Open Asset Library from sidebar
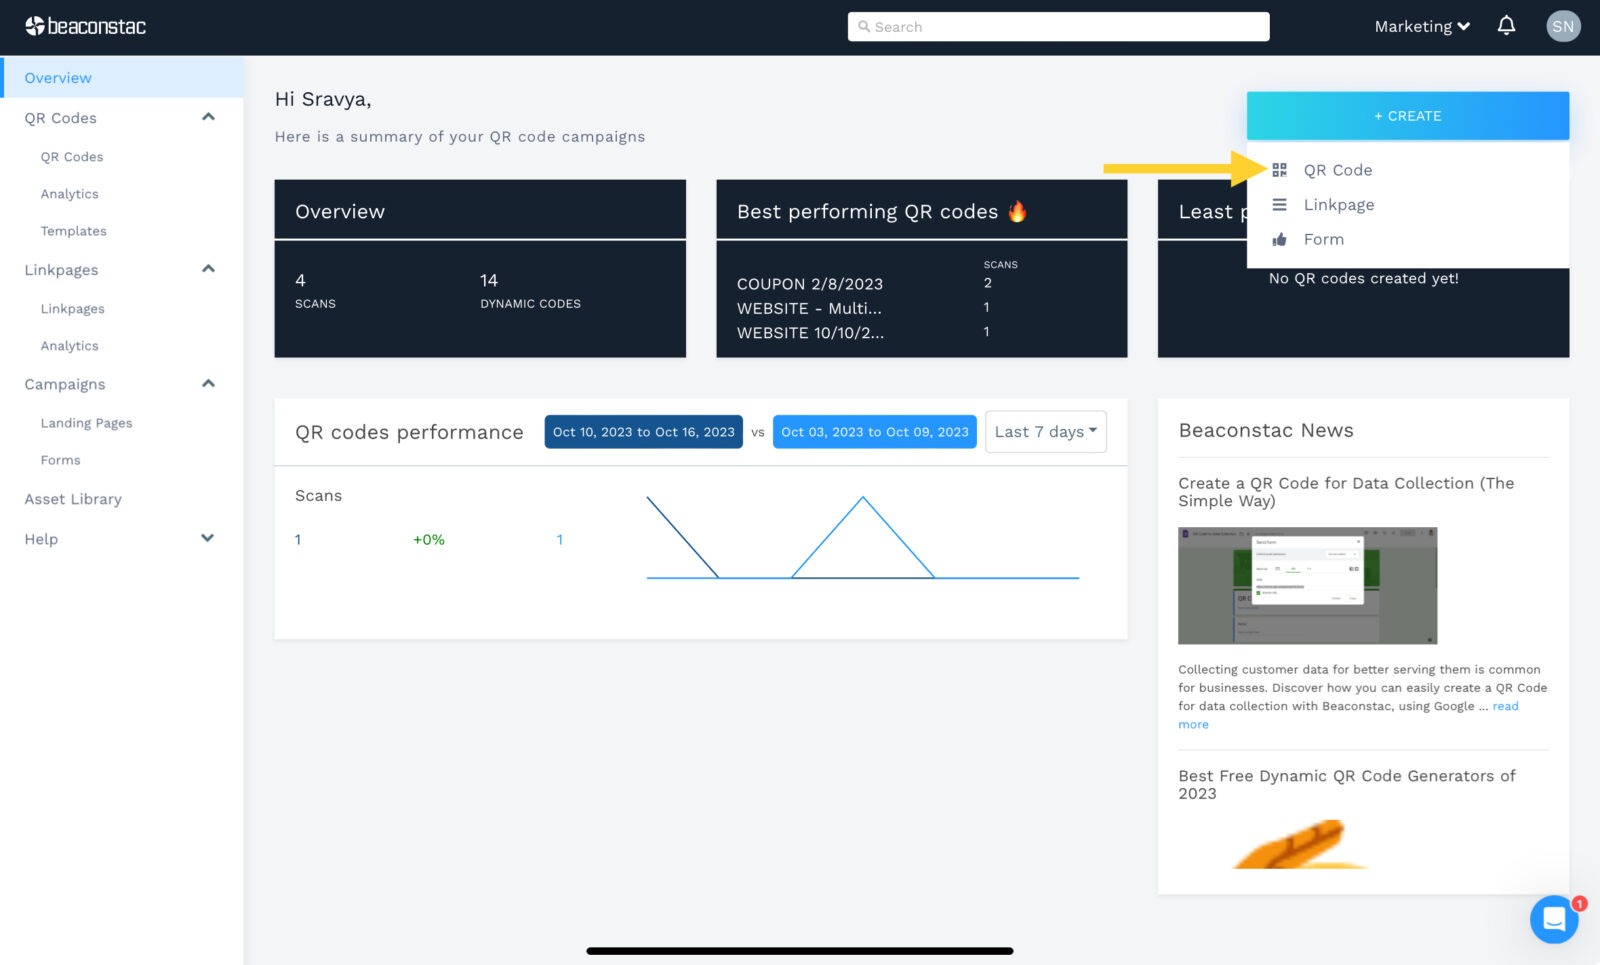 click(73, 499)
